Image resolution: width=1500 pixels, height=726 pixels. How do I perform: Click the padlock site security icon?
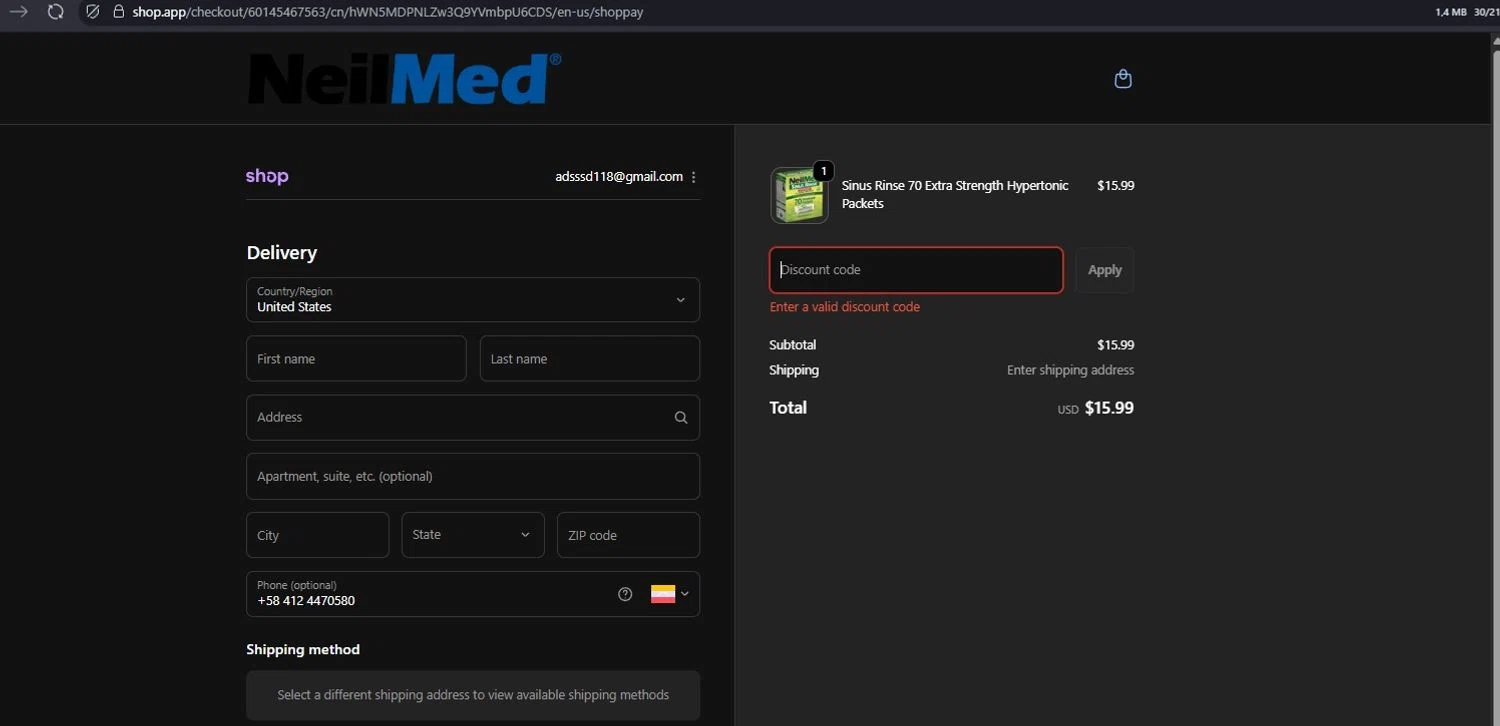point(119,12)
